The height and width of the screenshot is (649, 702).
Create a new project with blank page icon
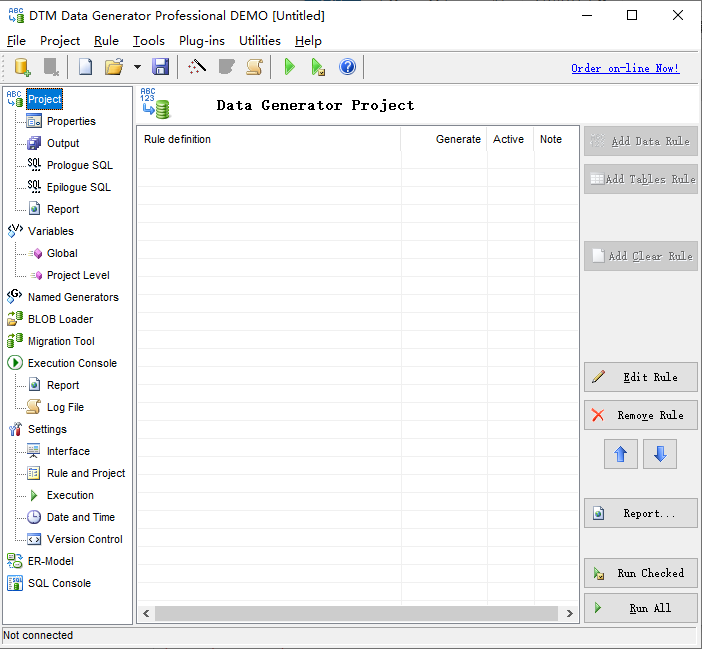[86, 67]
